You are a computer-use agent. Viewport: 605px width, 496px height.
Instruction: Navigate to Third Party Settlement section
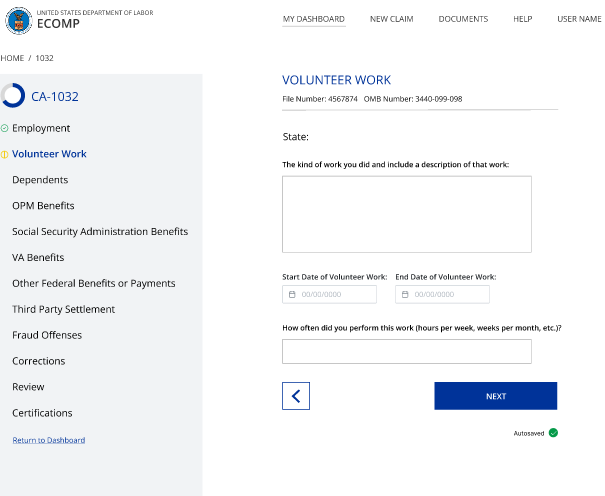[x=63, y=309]
